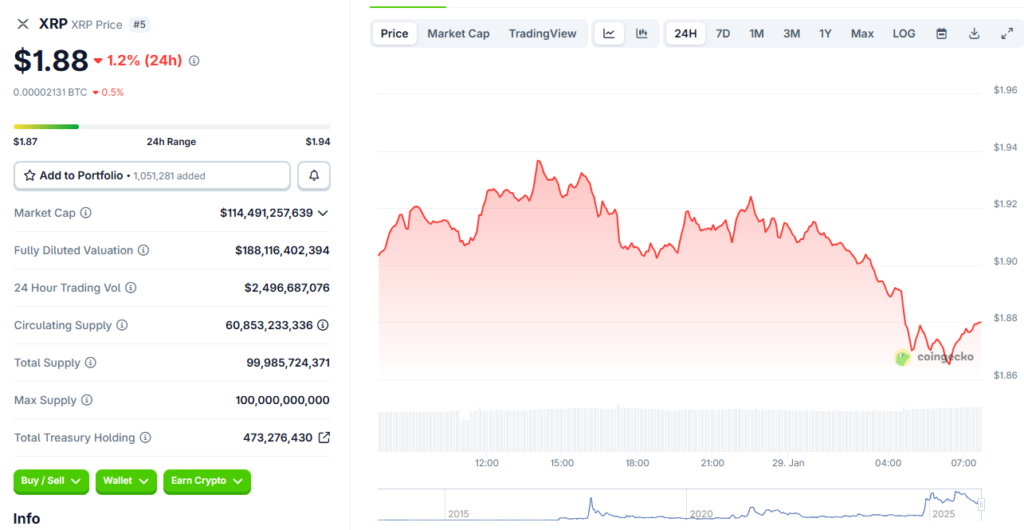This screenshot has width=1024, height=530.
Task: Click info icon next to Market Cap
Action: coord(86,213)
